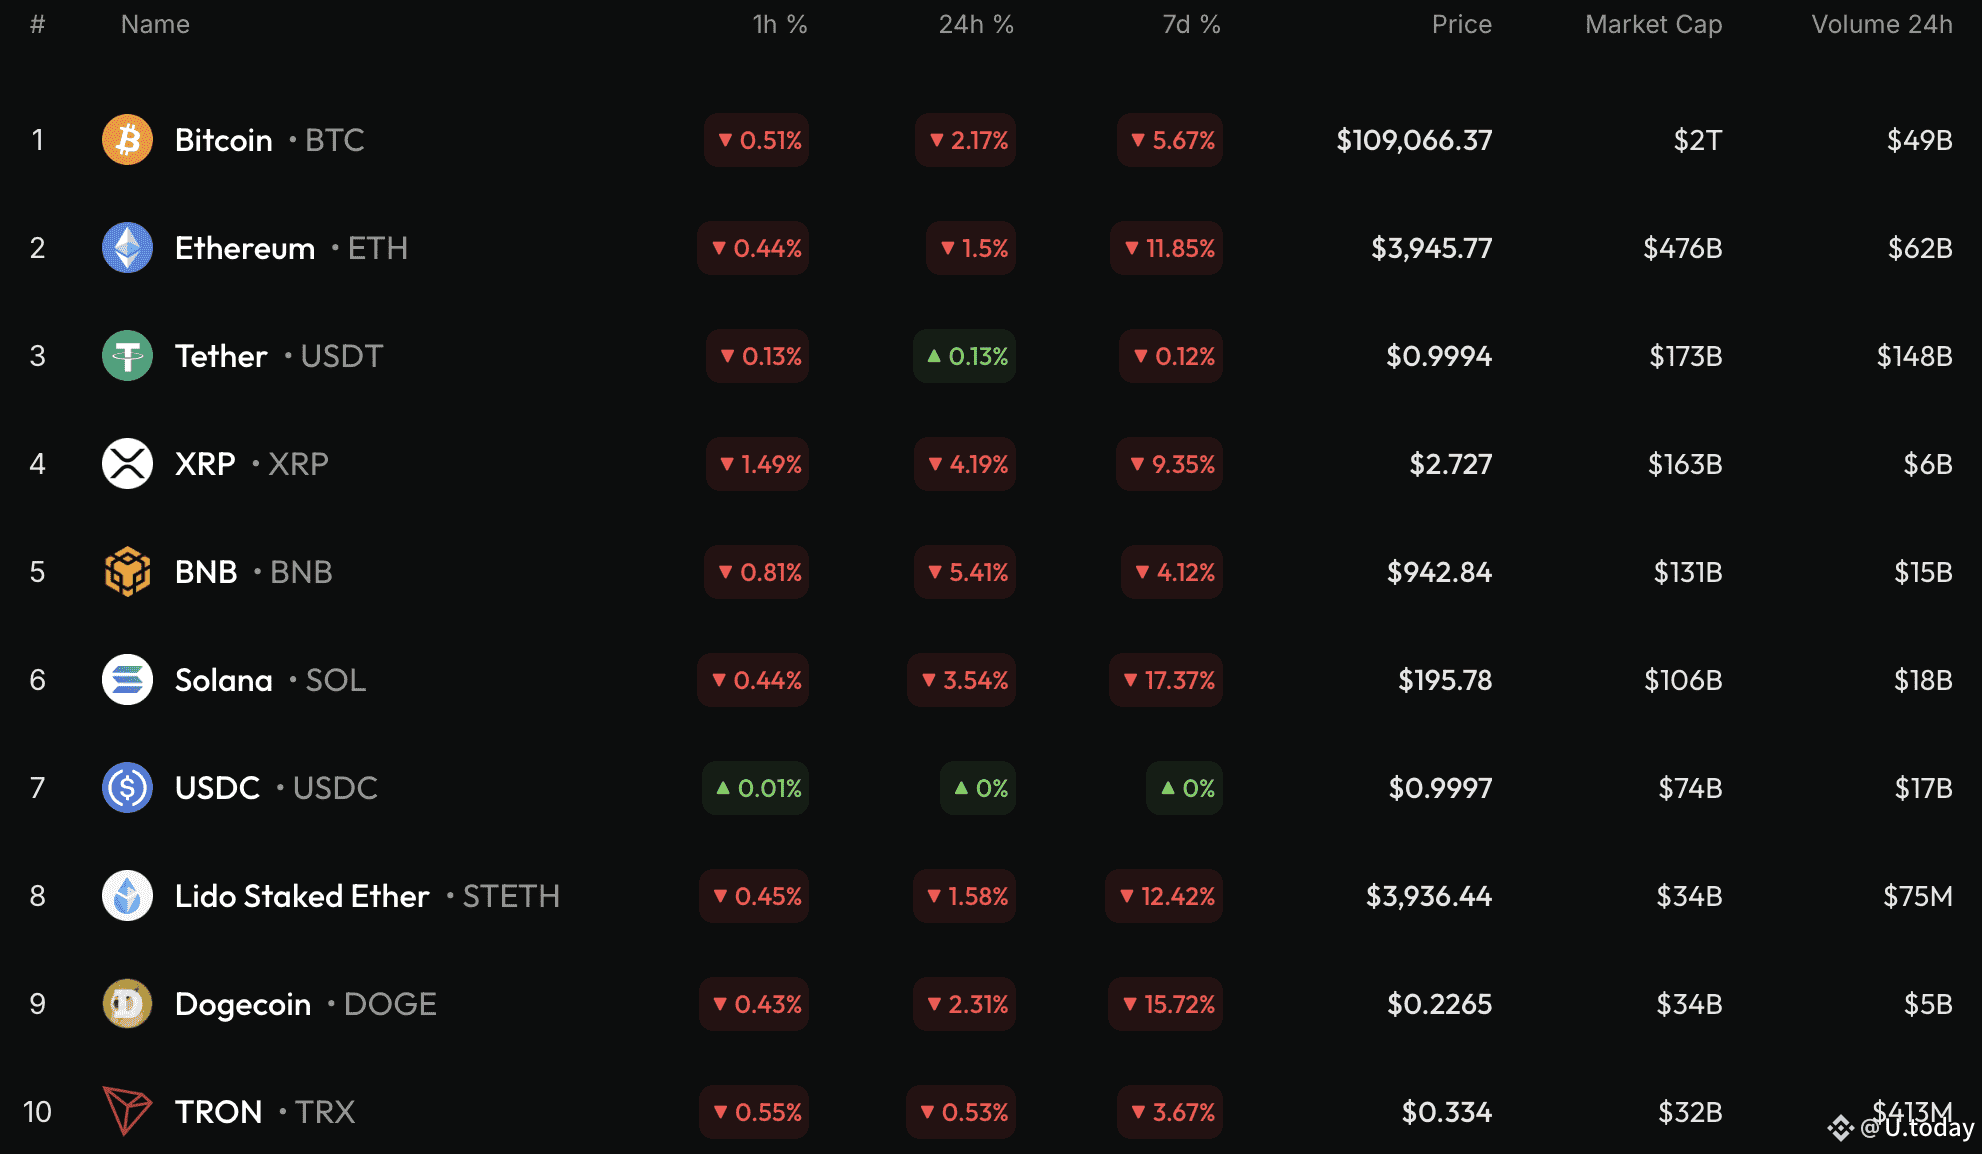Sort by the Market Cap column header
Screen dimensions: 1982x1154
pos(1653,25)
